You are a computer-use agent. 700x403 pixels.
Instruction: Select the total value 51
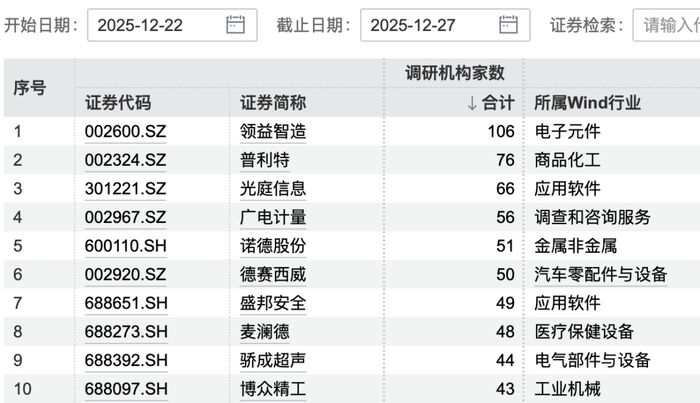[x=505, y=246]
